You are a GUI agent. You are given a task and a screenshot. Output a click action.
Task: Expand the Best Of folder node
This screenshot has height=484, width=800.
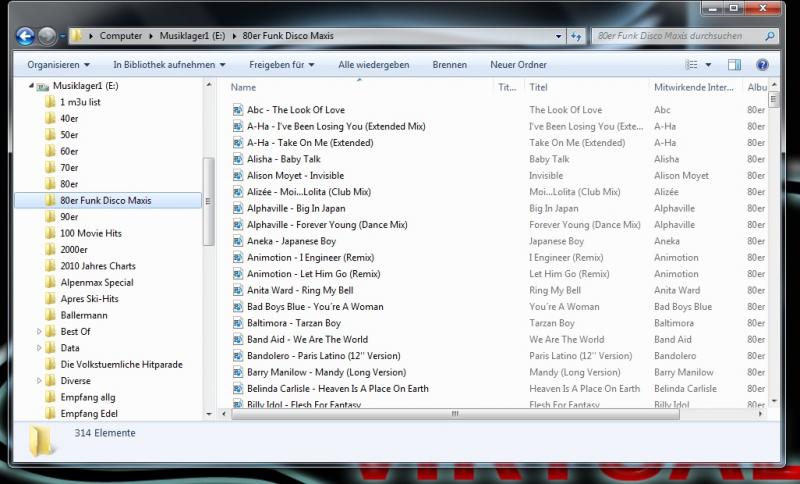[39, 332]
